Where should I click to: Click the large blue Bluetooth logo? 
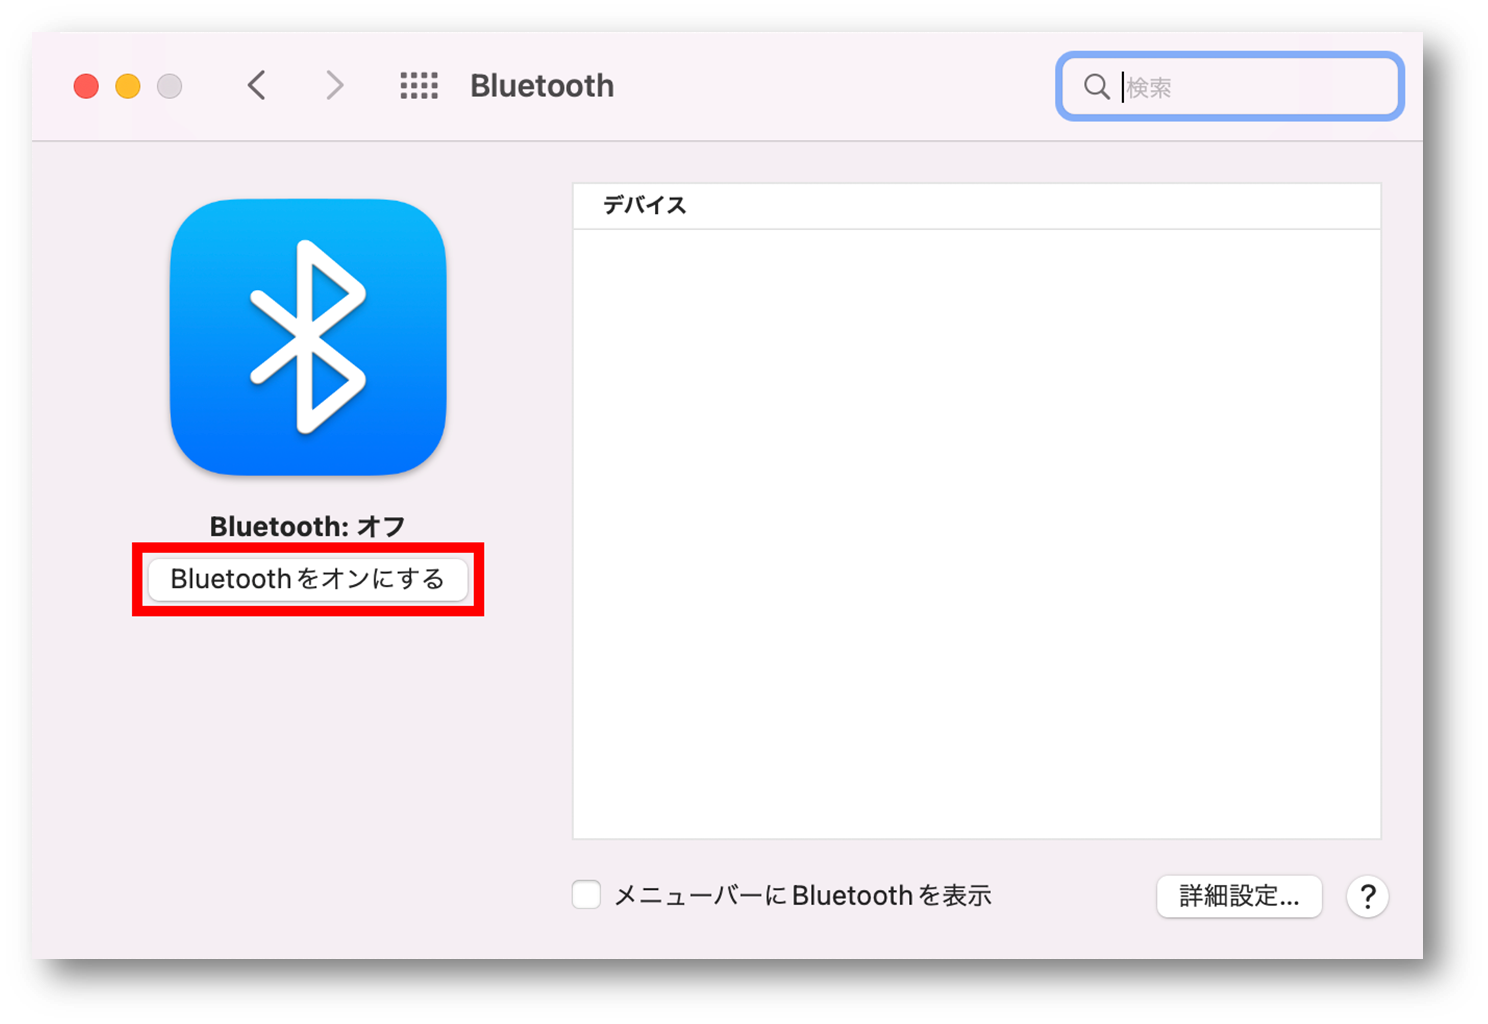(x=308, y=337)
